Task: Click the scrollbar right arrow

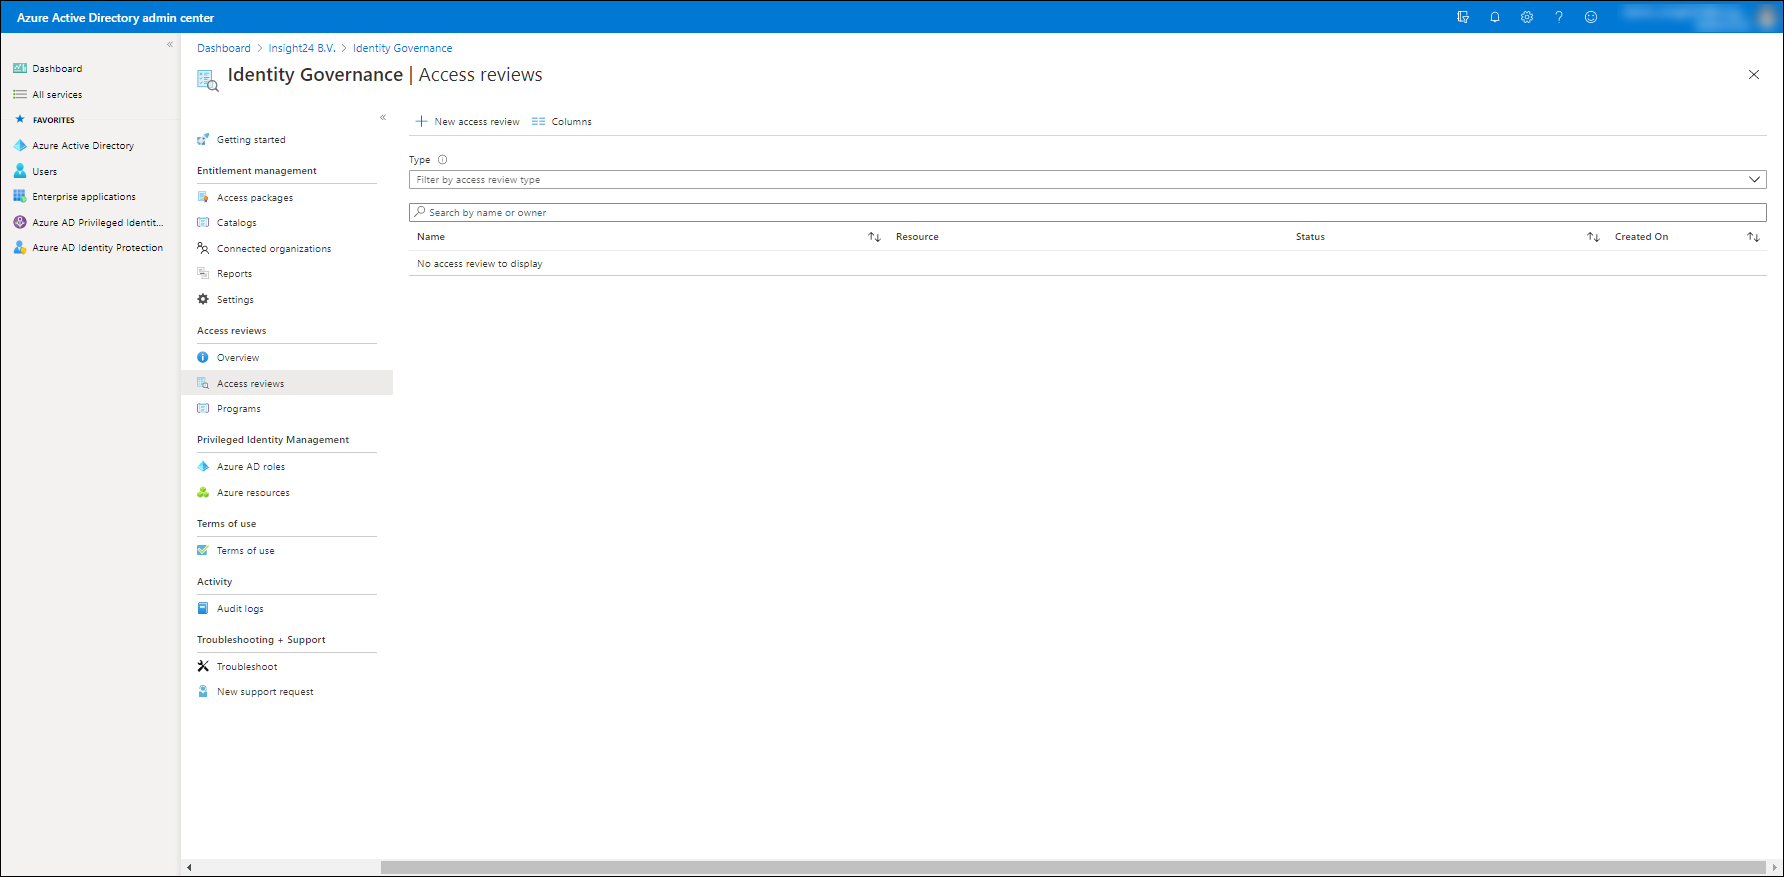Action: 1775,867
